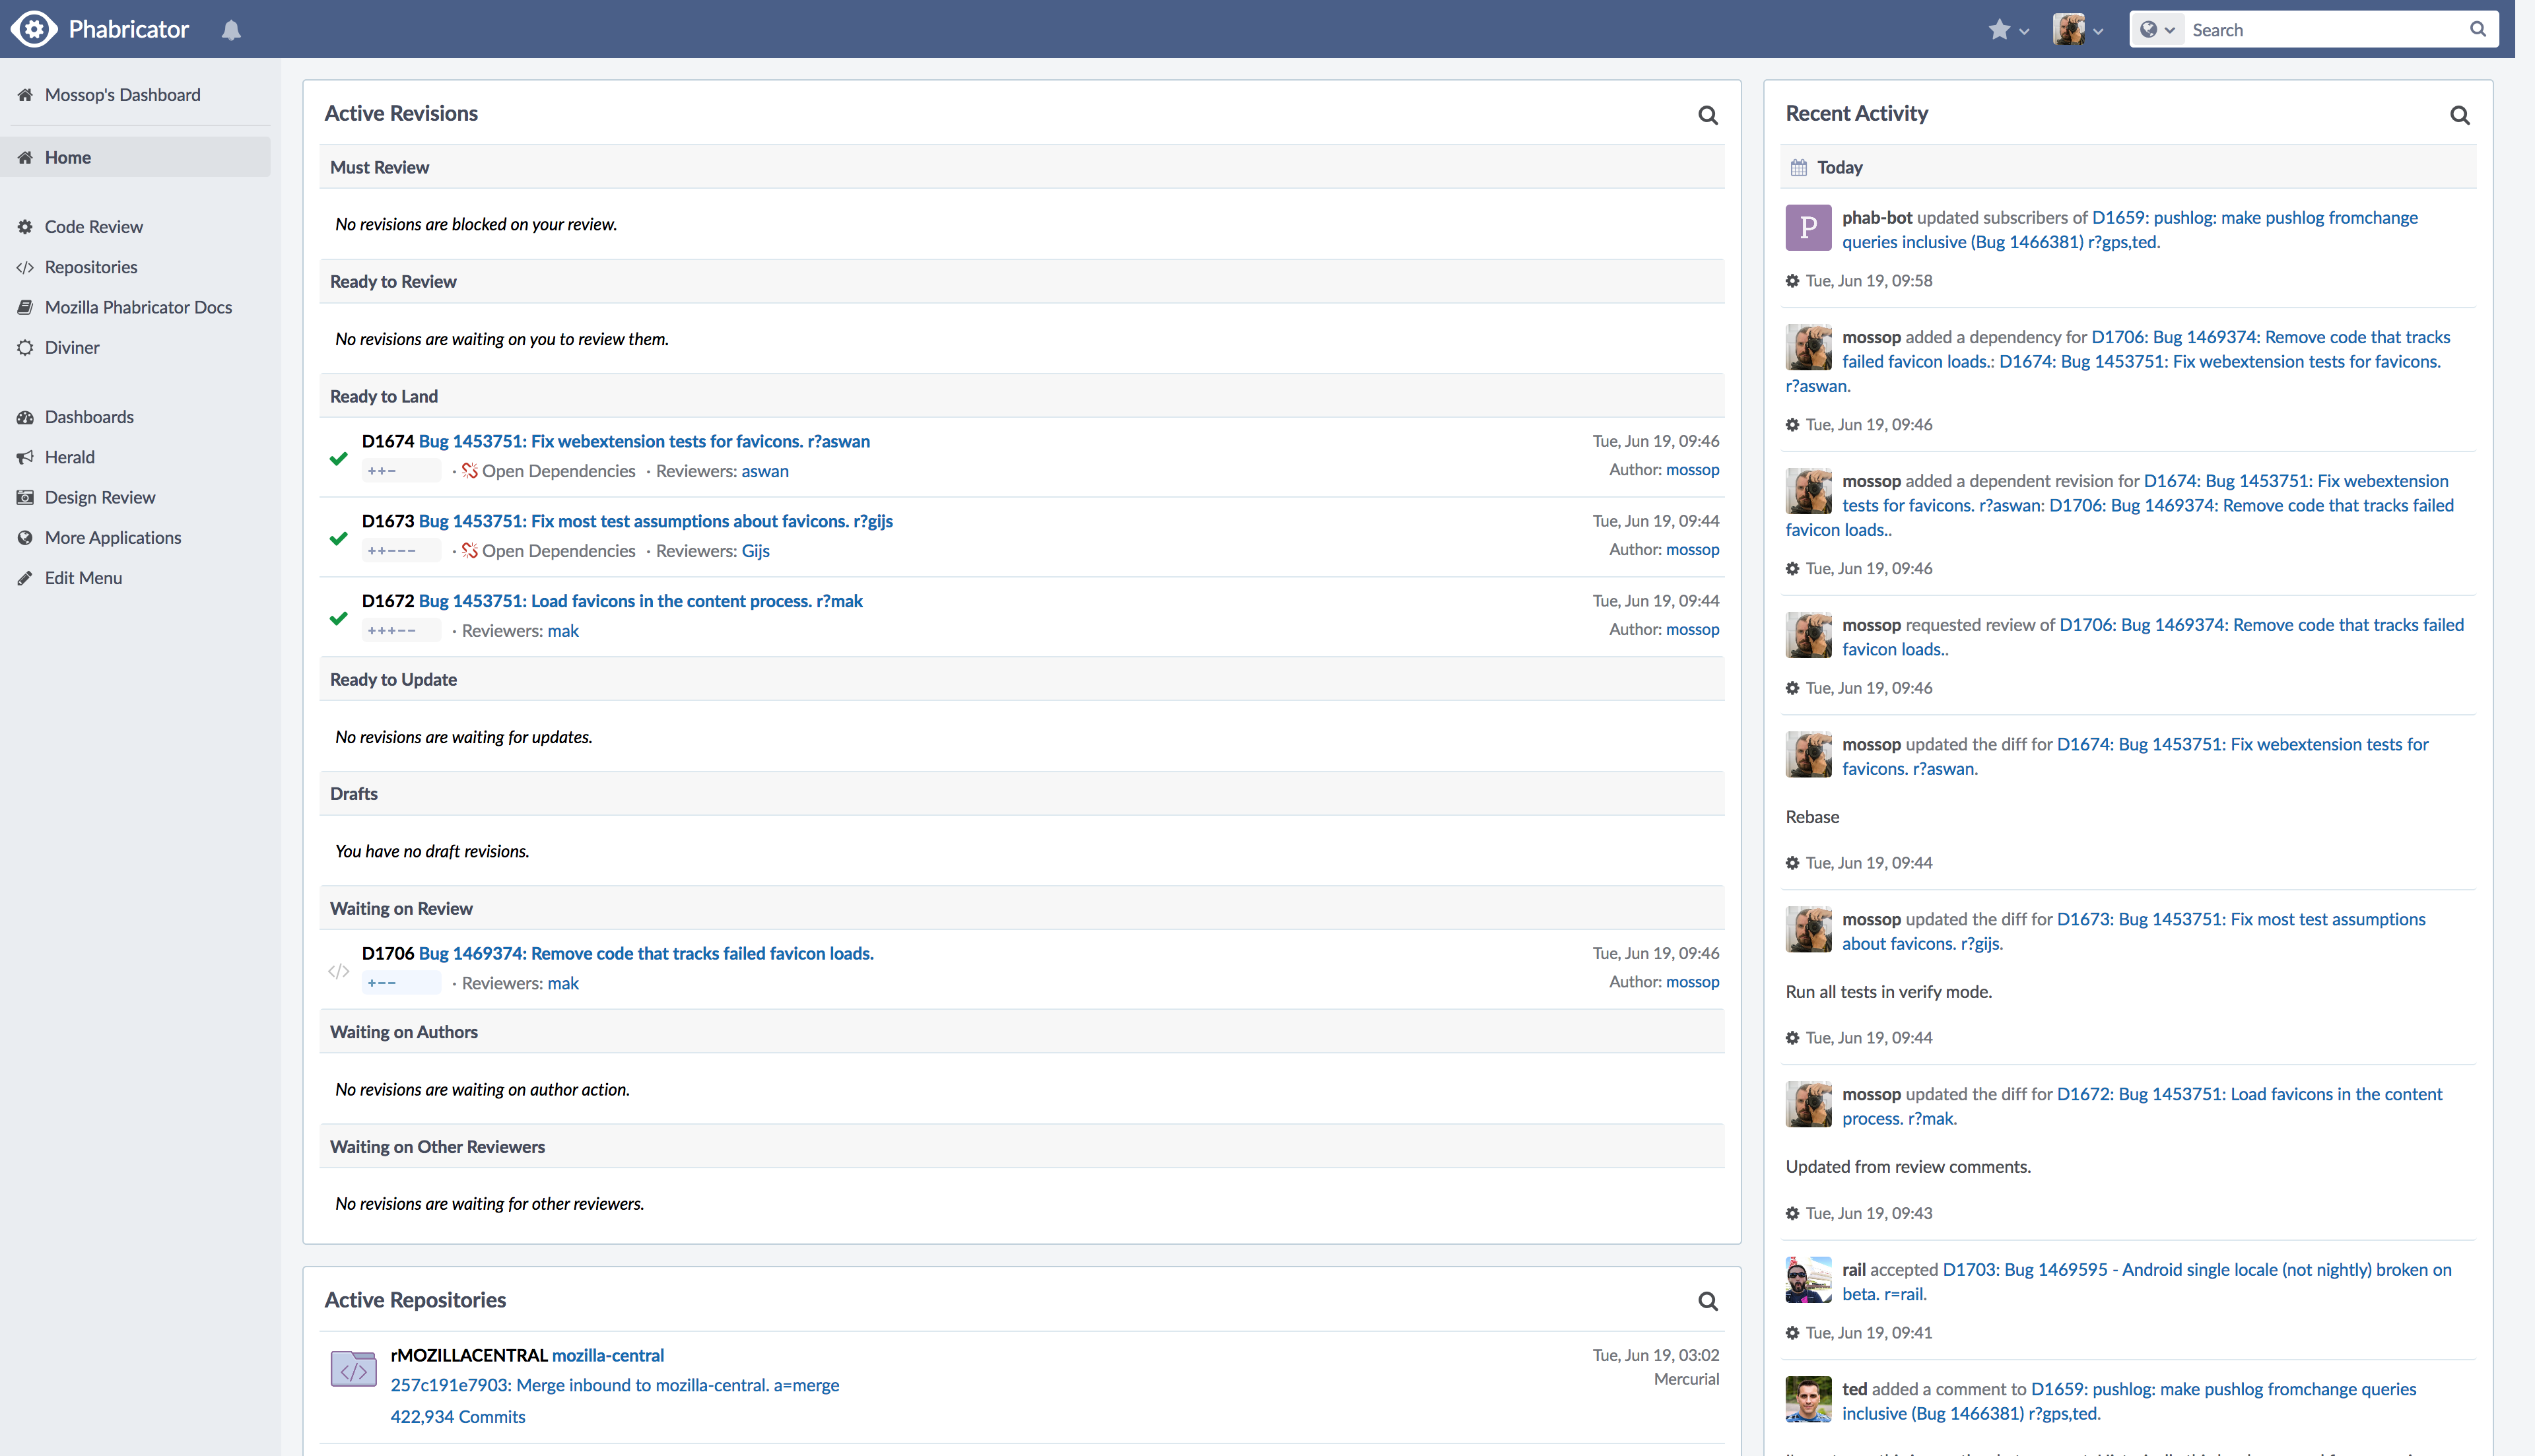
Task: Open revision D1673 Fix most test assumptions
Action: tap(655, 521)
